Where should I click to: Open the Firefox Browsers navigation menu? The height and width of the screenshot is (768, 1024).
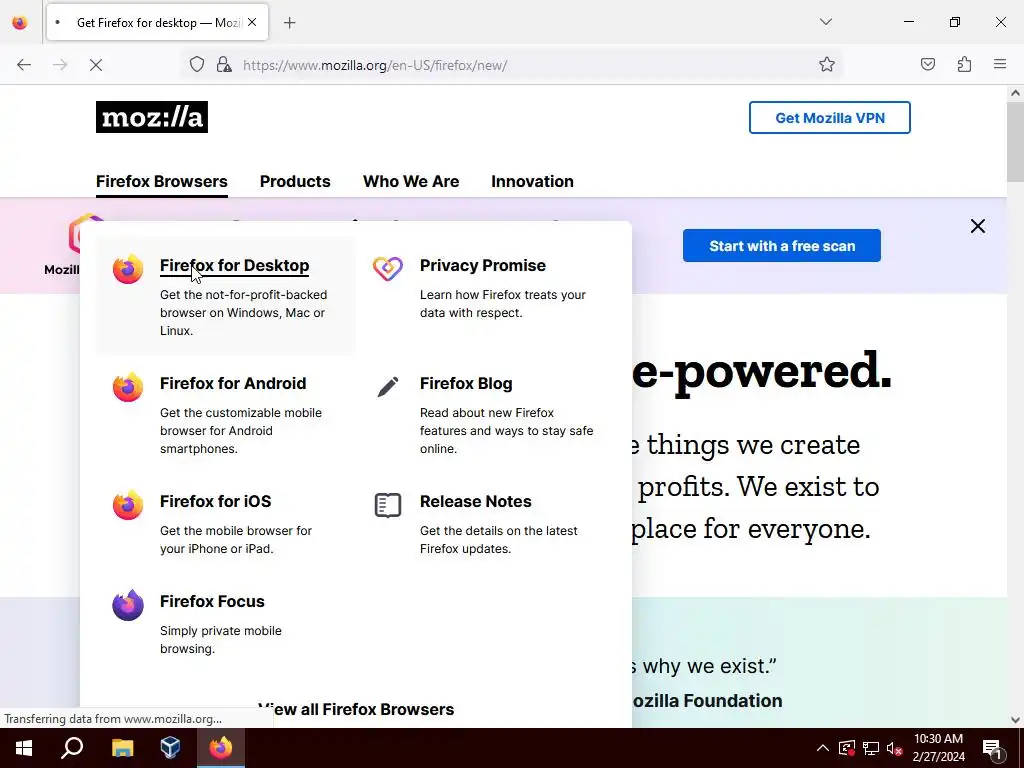(x=162, y=182)
